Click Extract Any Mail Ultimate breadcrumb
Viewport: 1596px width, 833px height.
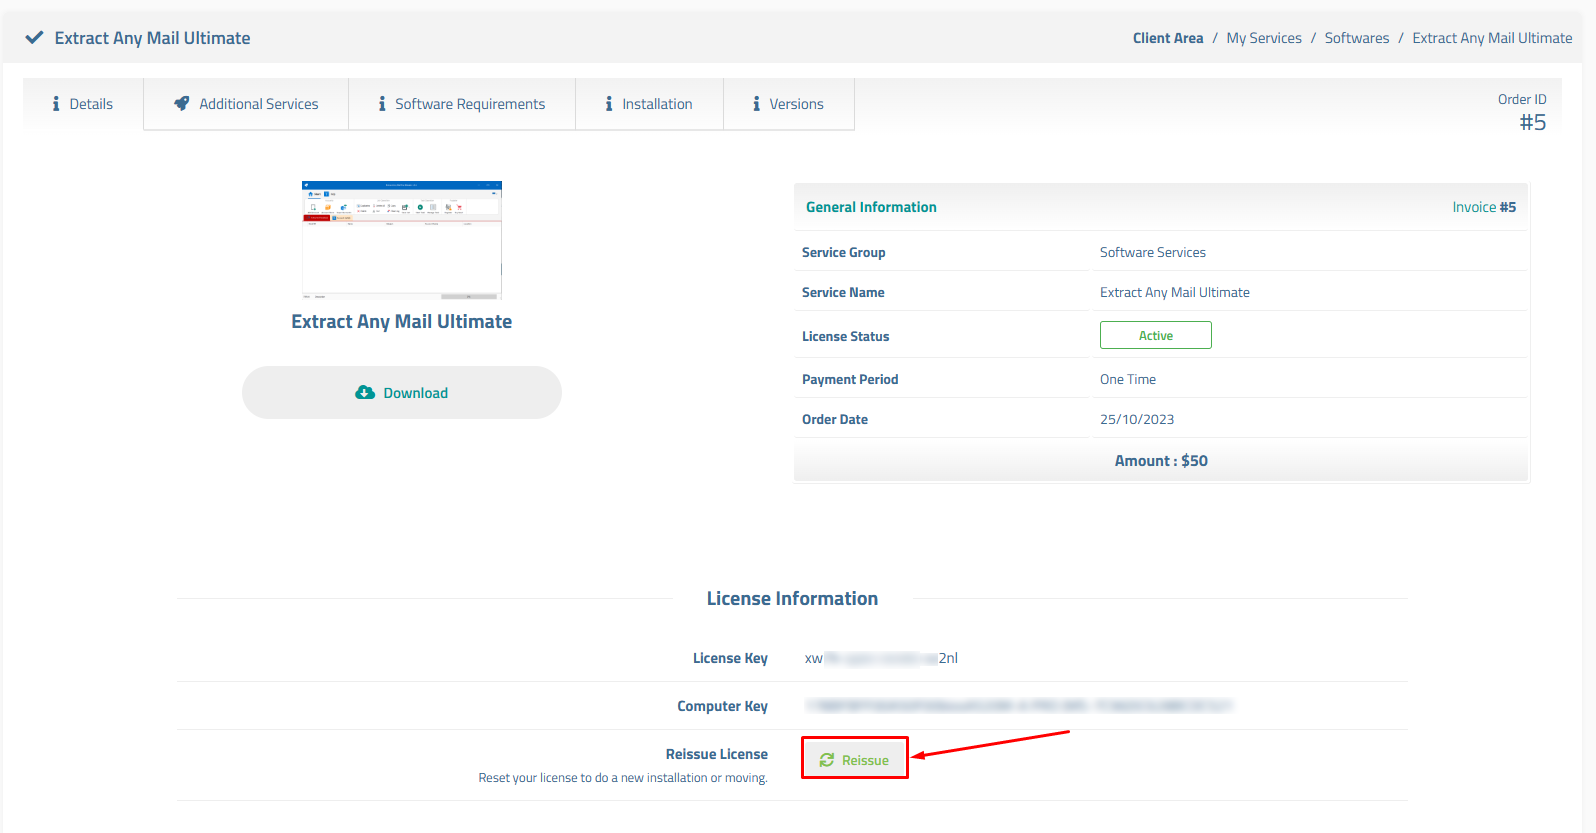coord(1492,38)
